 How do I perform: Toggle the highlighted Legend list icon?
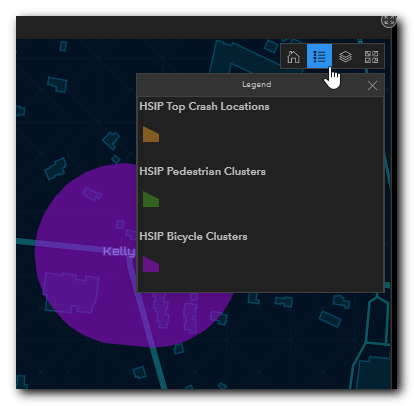(319, 56)
